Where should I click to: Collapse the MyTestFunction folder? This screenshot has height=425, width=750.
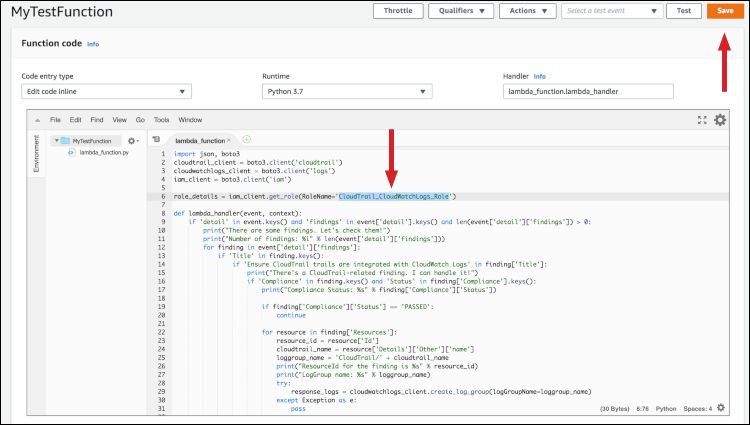coord(56,141)
